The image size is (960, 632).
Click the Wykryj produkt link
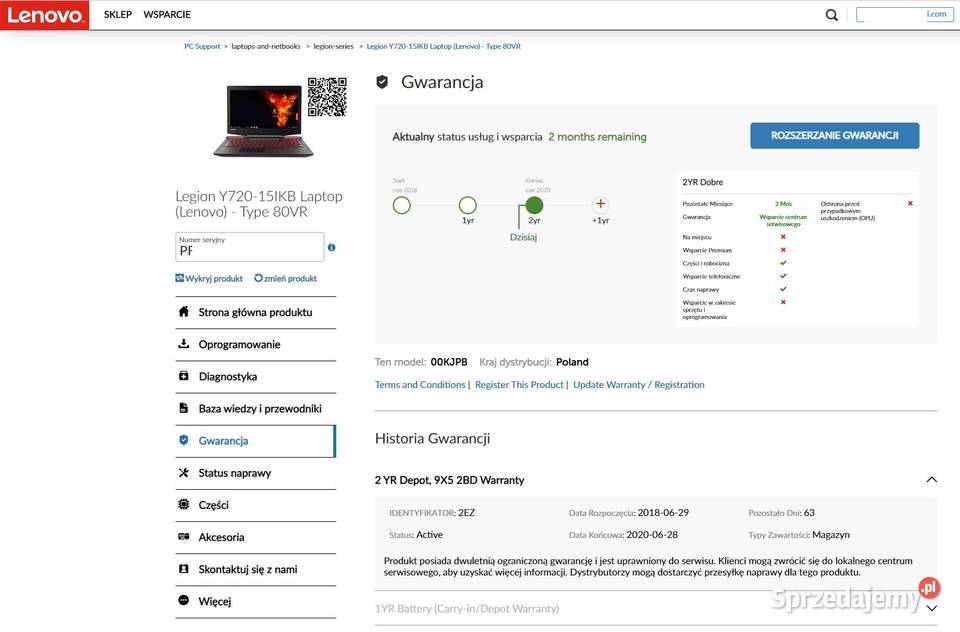(x=214, y=279)
